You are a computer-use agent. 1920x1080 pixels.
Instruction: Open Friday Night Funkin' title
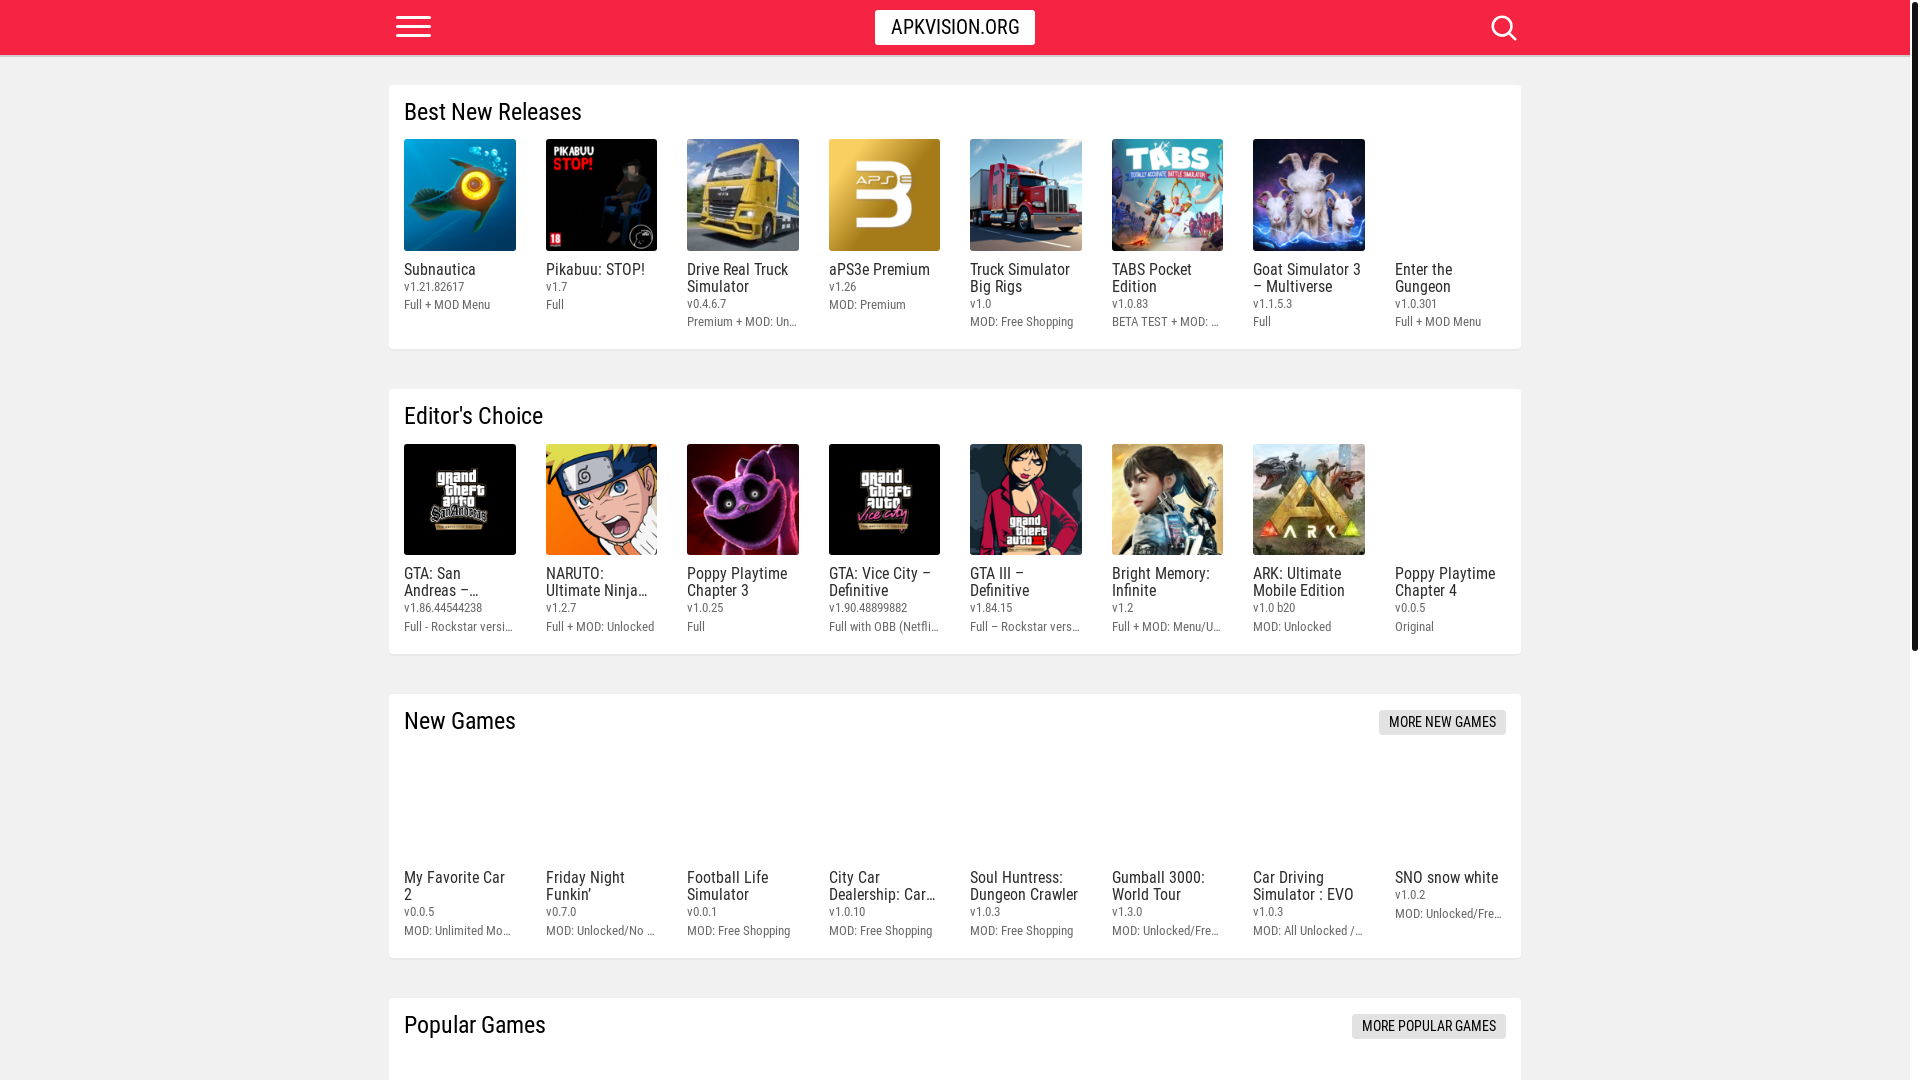[x=585, y=886]
